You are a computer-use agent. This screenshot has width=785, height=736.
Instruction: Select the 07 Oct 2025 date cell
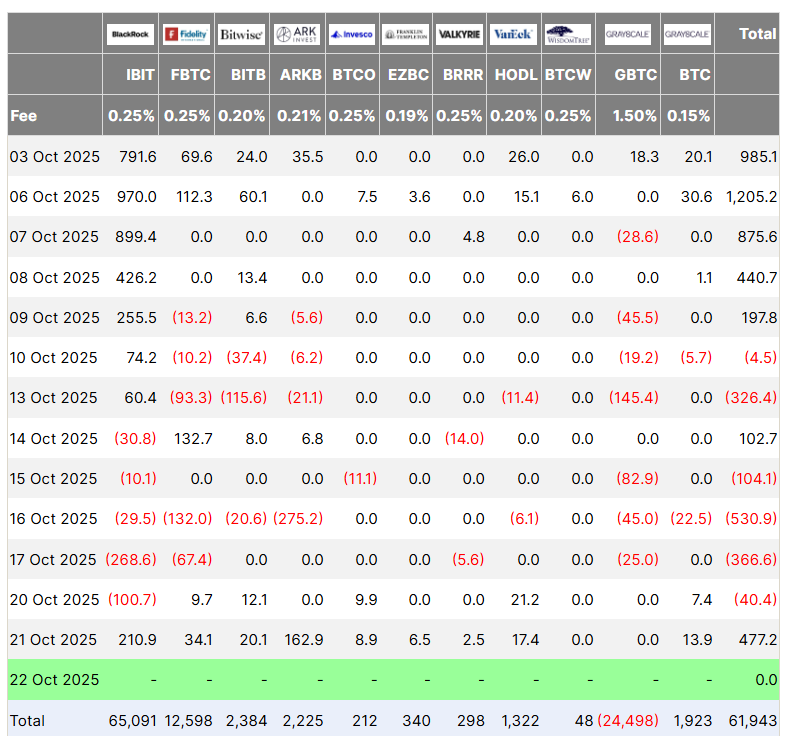click(54, 236)
